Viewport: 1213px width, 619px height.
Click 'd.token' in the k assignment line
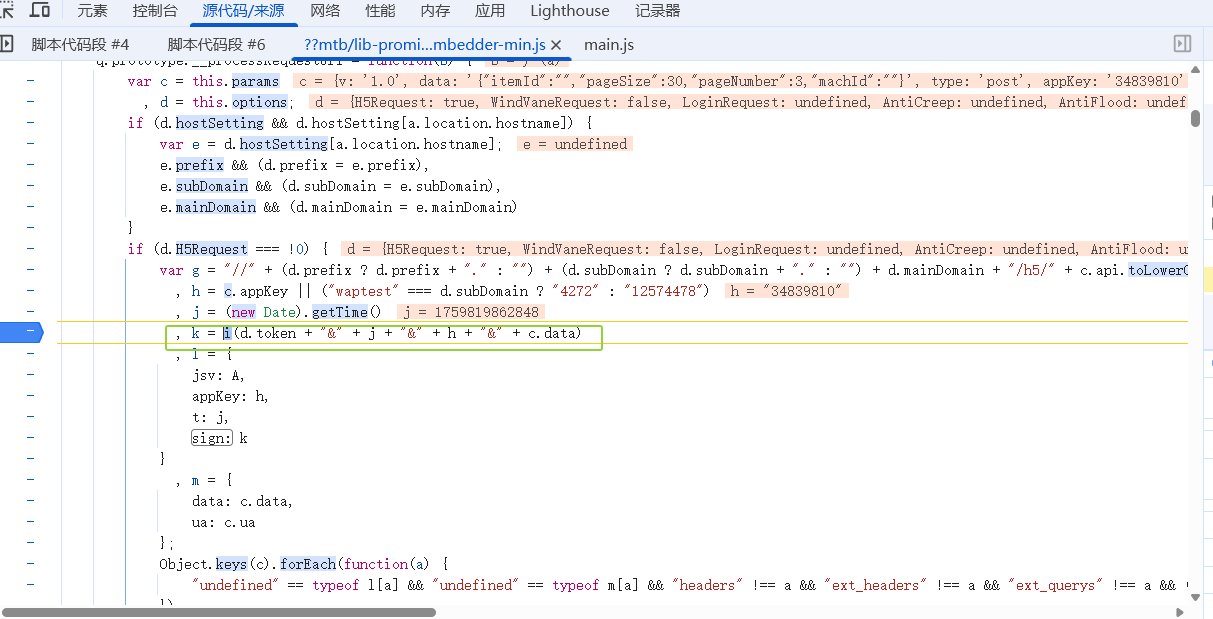[x=268, y=333]
